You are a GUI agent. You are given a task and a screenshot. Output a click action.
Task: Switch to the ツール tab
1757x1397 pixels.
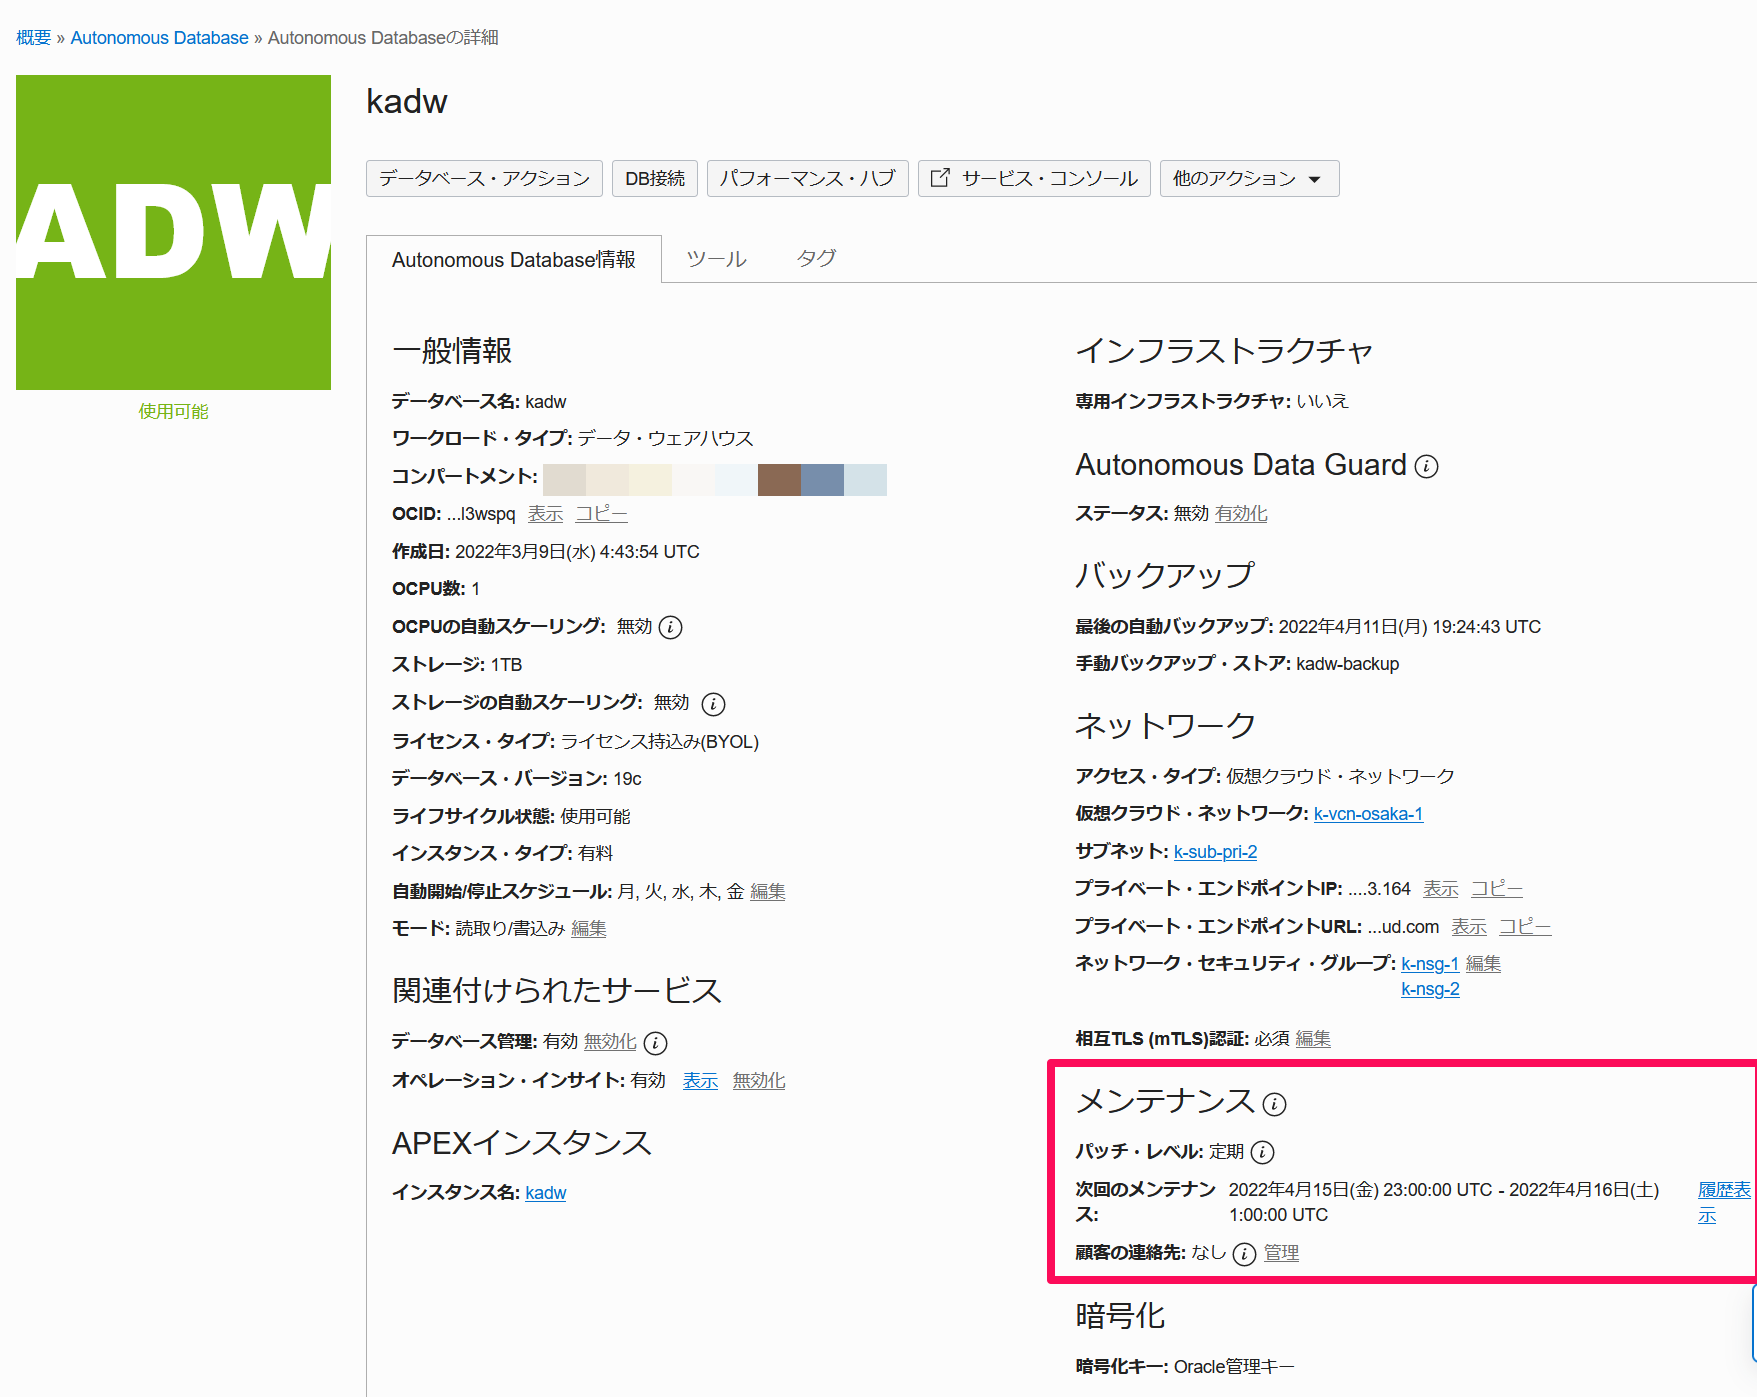[715, 258]
